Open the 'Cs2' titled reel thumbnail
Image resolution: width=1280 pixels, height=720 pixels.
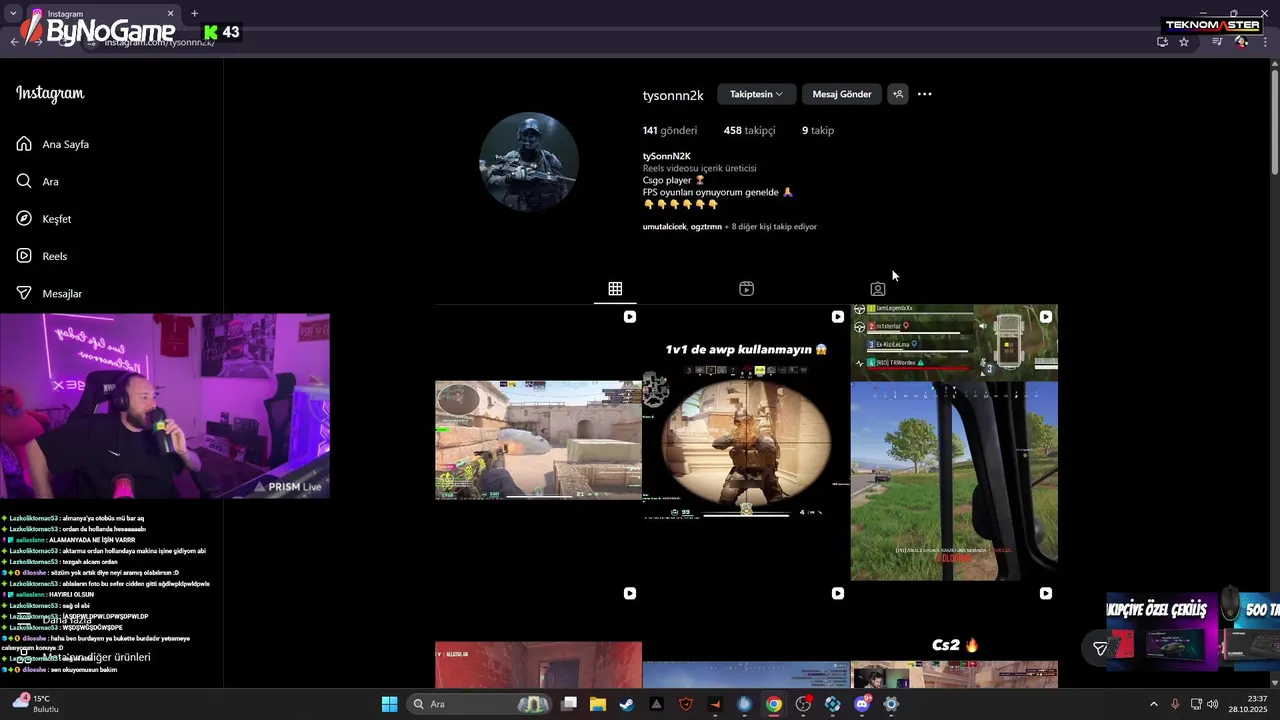(x=954, y=635)
